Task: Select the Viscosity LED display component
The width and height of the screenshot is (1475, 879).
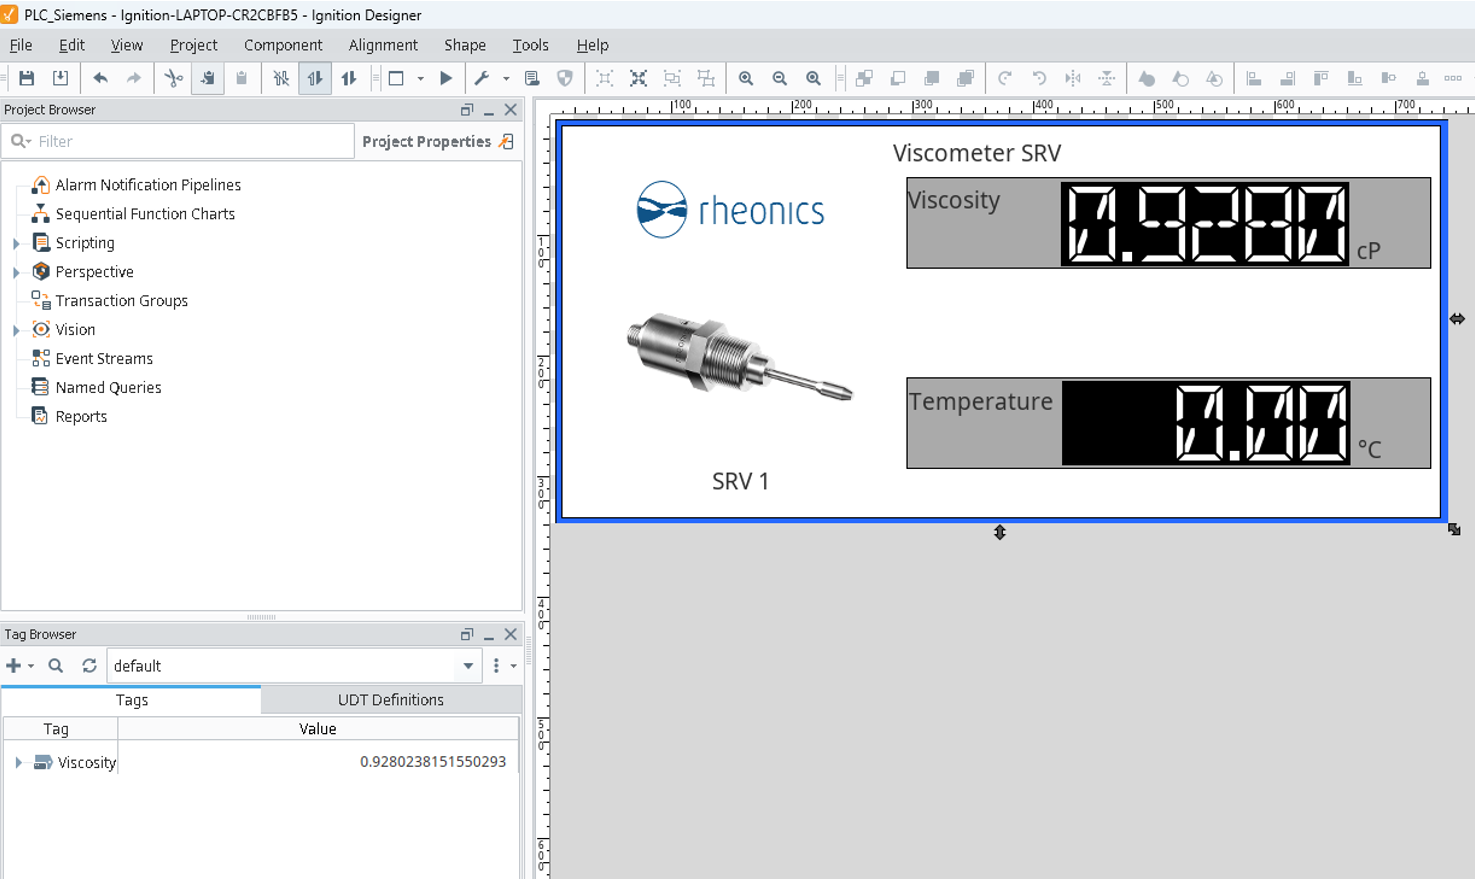Action: [x=1205, y=224]
